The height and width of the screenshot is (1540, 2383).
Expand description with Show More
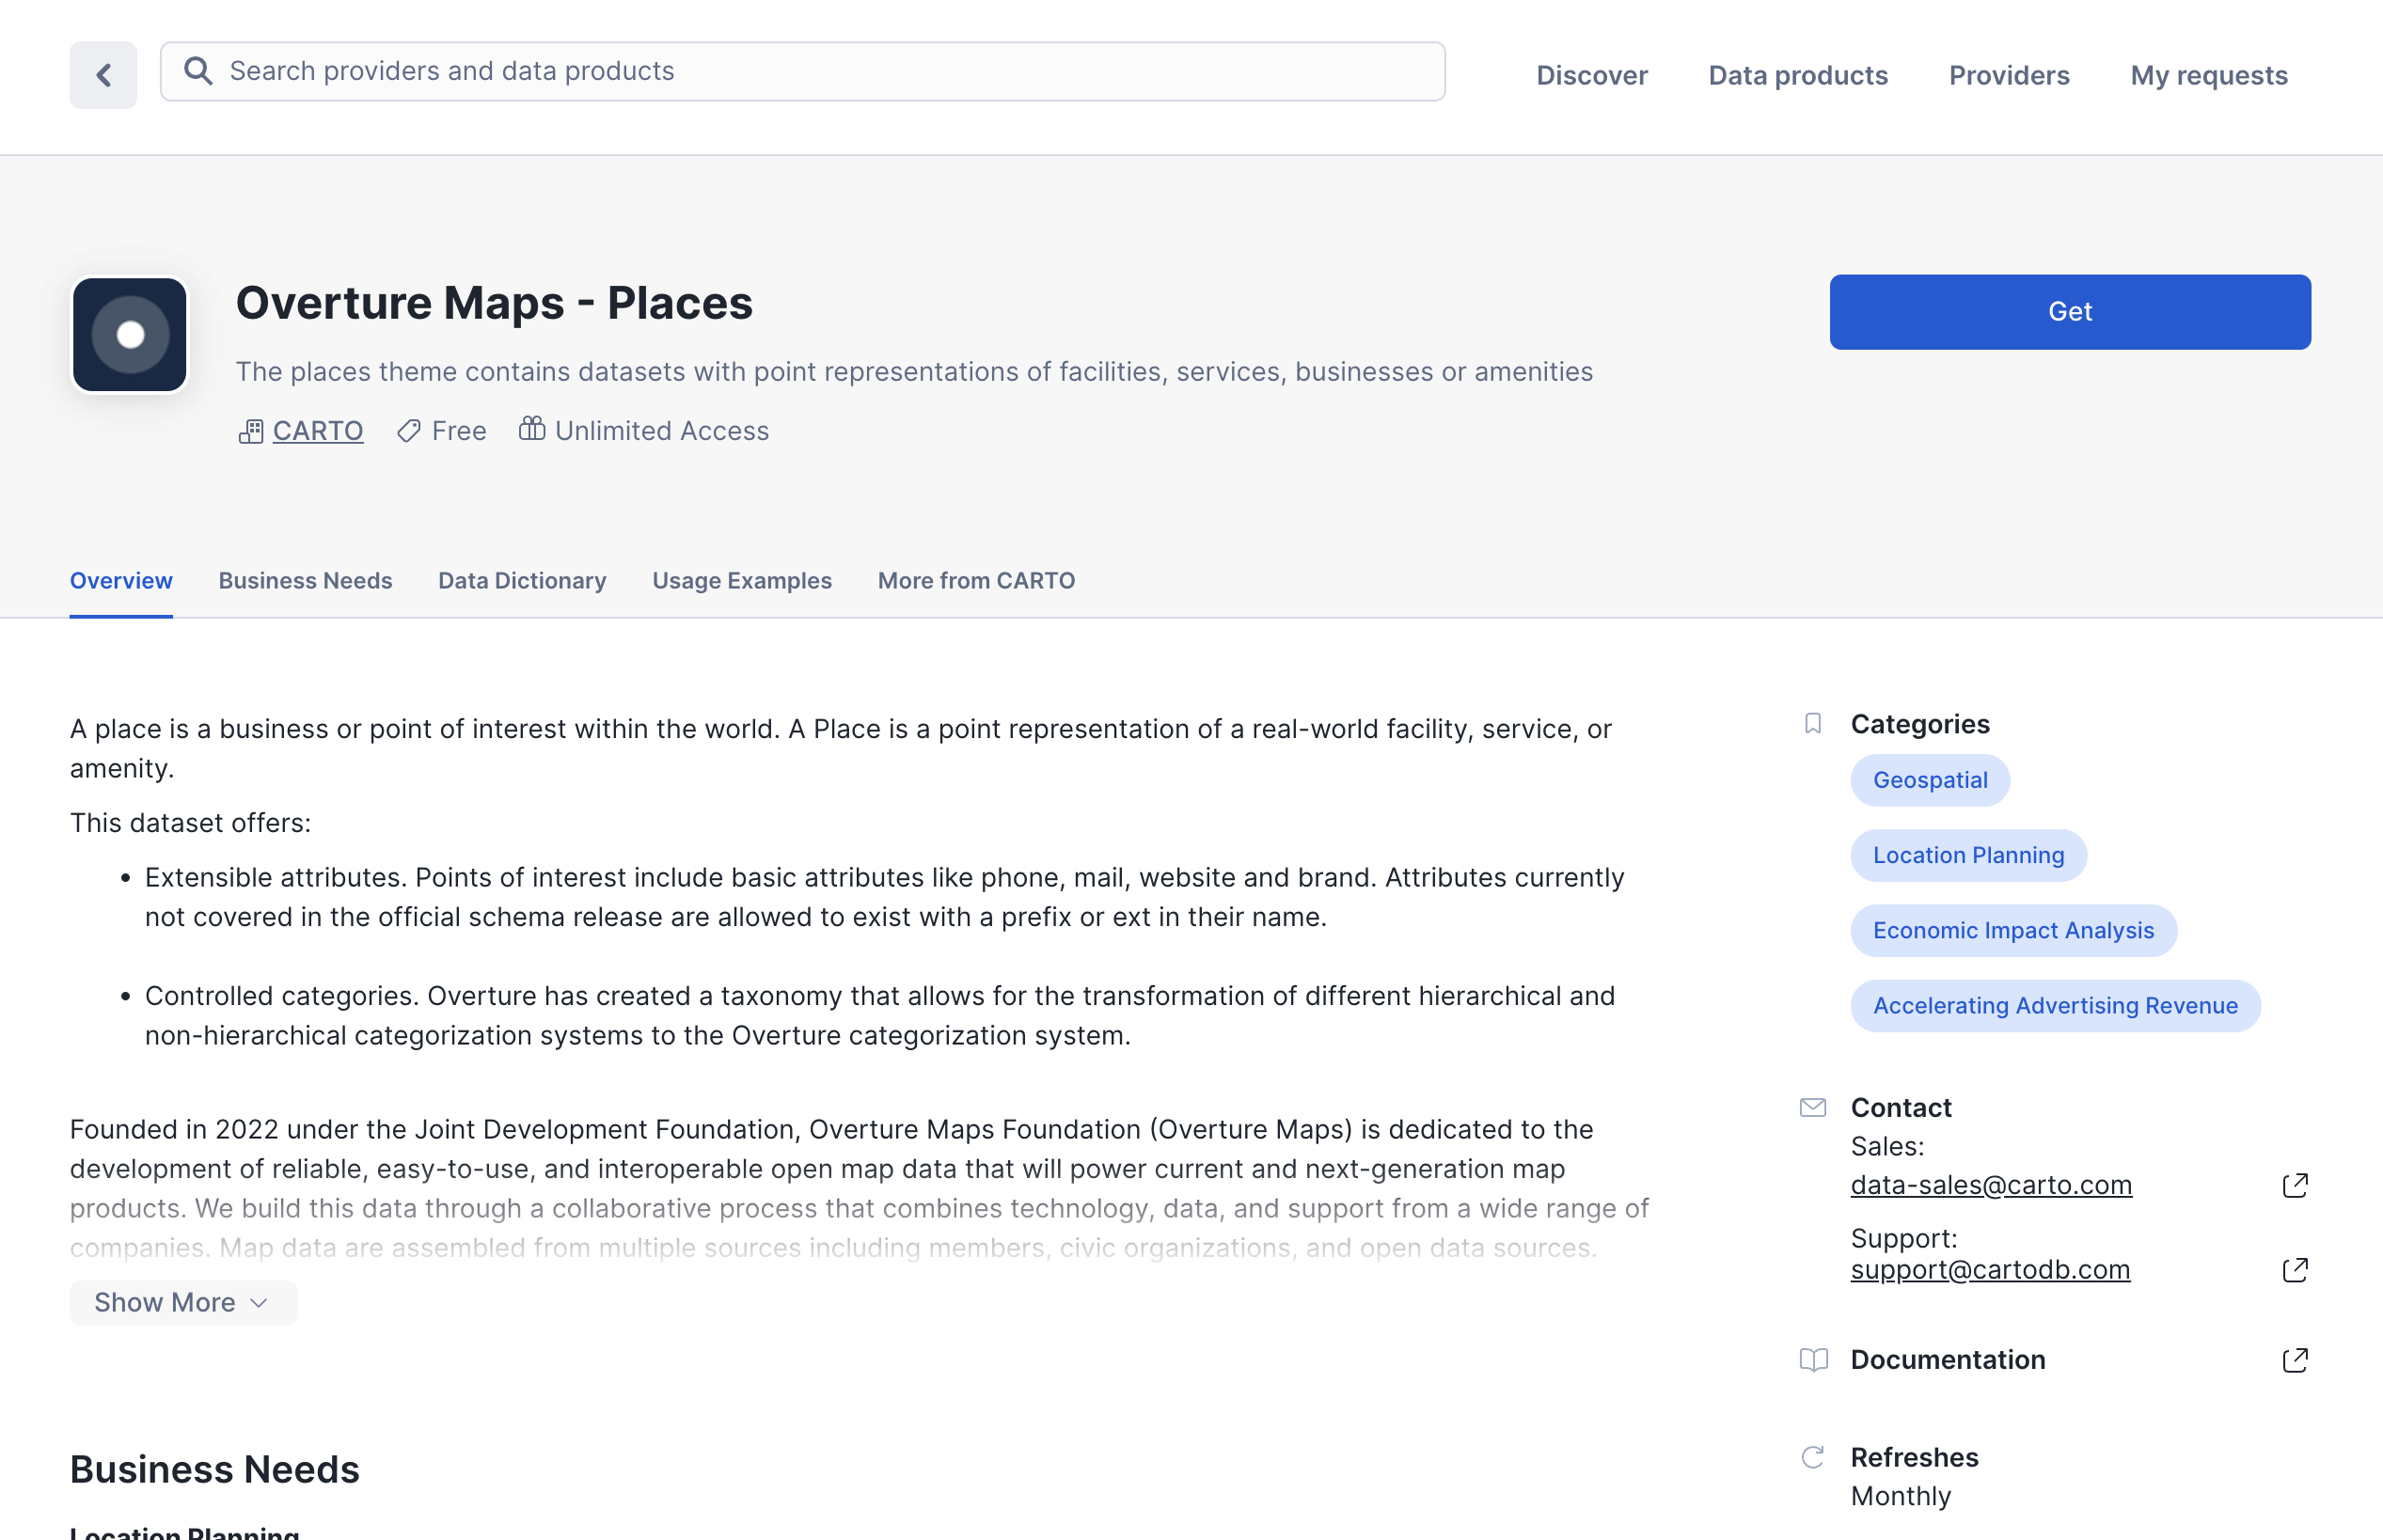pos(183,1303)
